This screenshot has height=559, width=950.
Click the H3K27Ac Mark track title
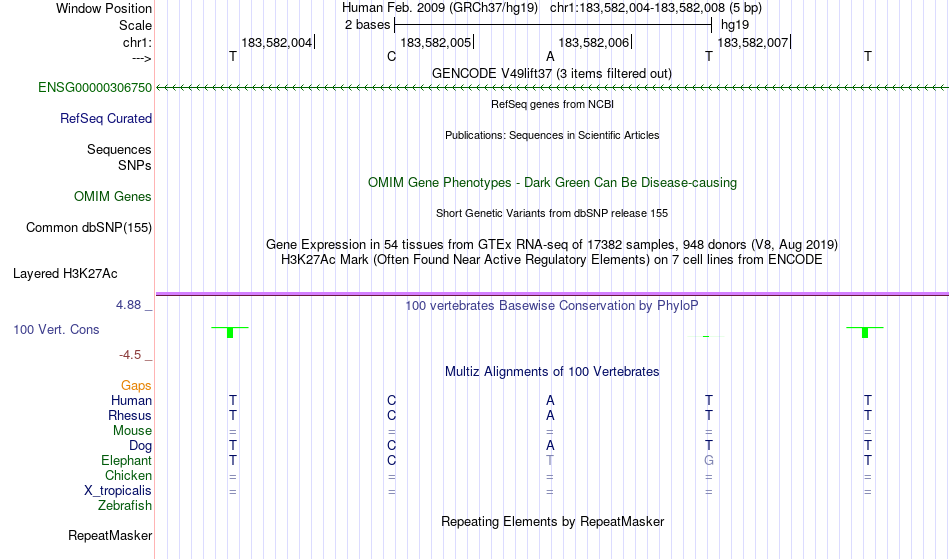pyautogui.click(x=552, y=259)
